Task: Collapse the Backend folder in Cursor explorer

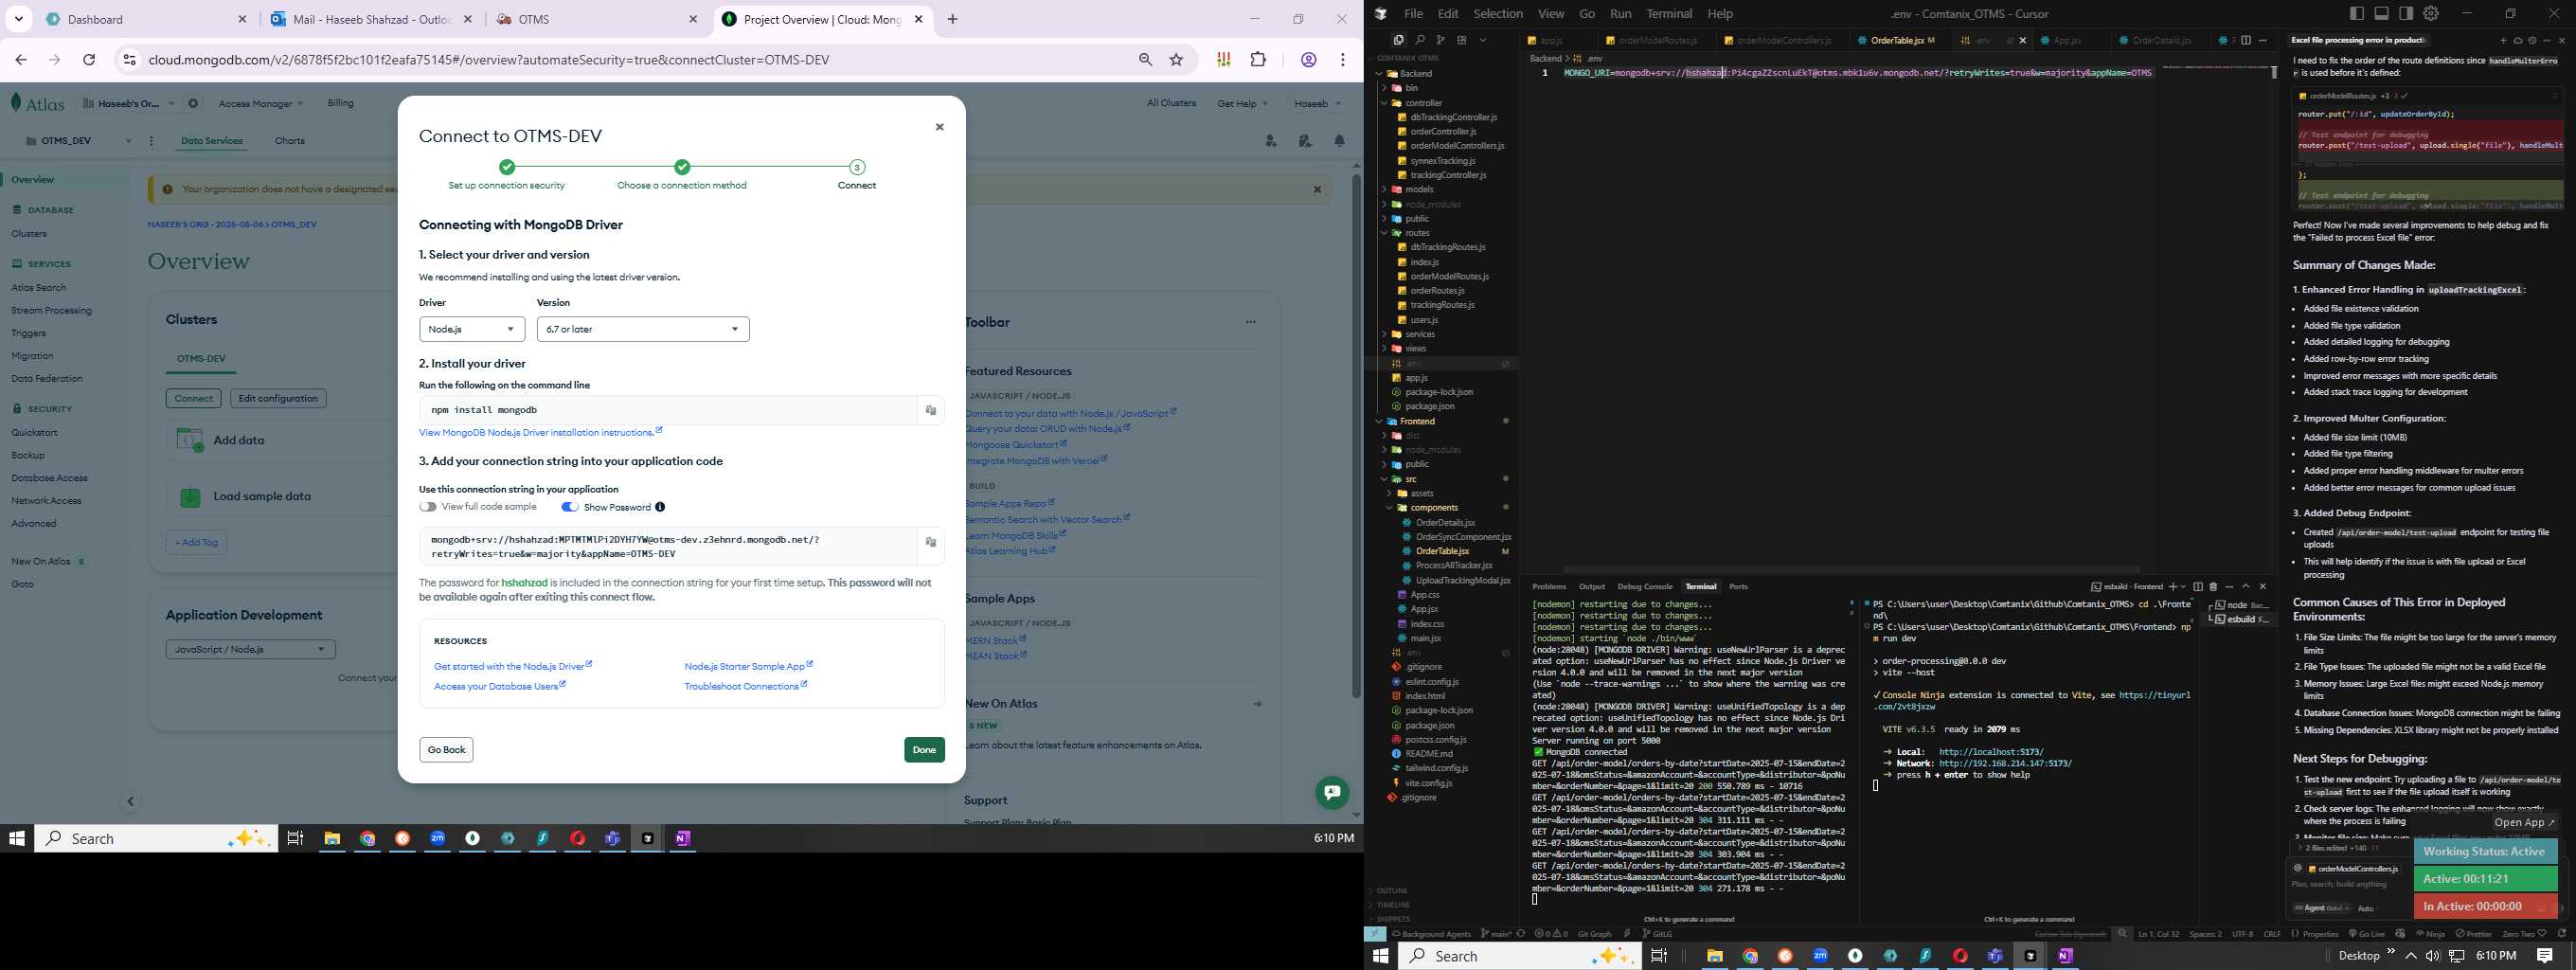Action: pyautogui.click(x=1415, y=74)
